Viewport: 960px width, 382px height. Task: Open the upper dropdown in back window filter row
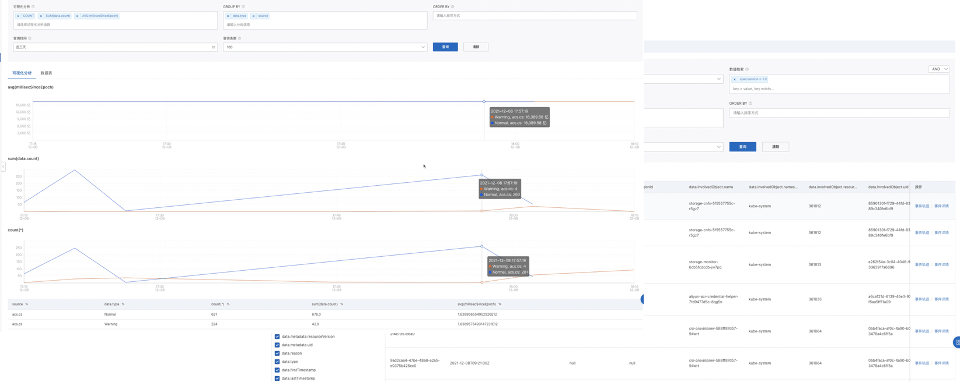[x=683, y=79]
